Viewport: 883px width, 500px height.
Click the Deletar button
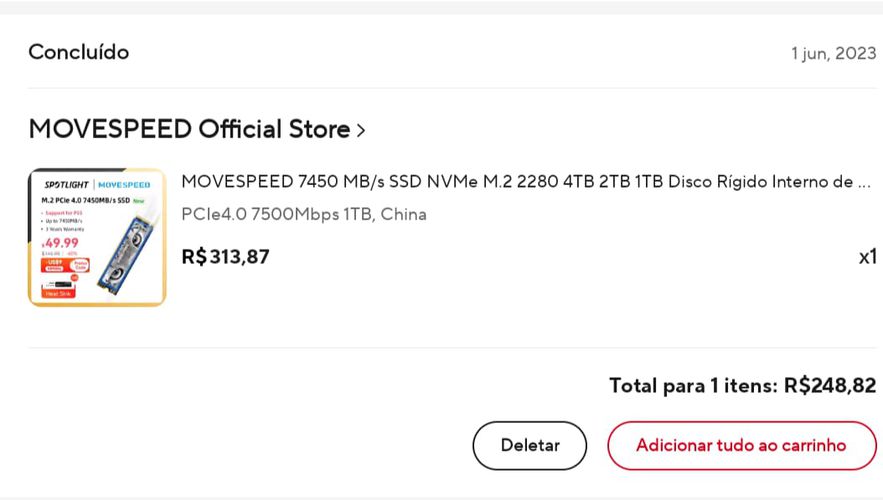(529, 445)
